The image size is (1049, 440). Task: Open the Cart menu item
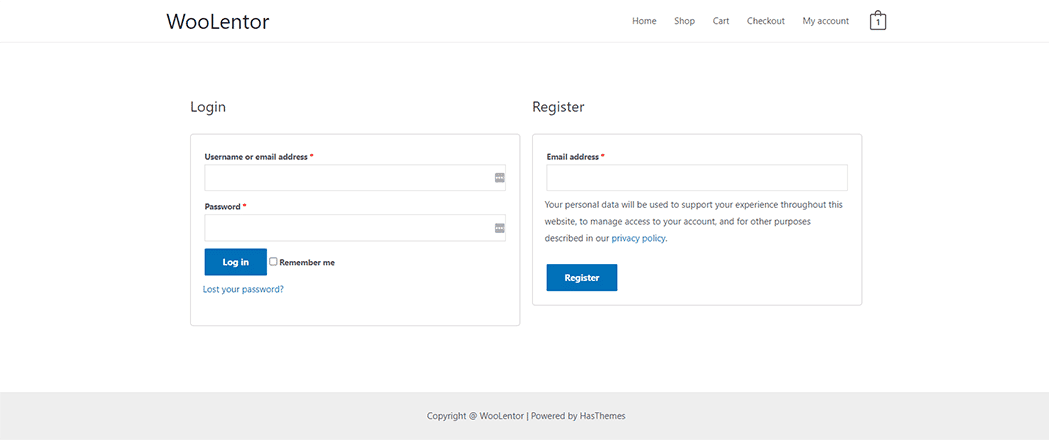721,21
